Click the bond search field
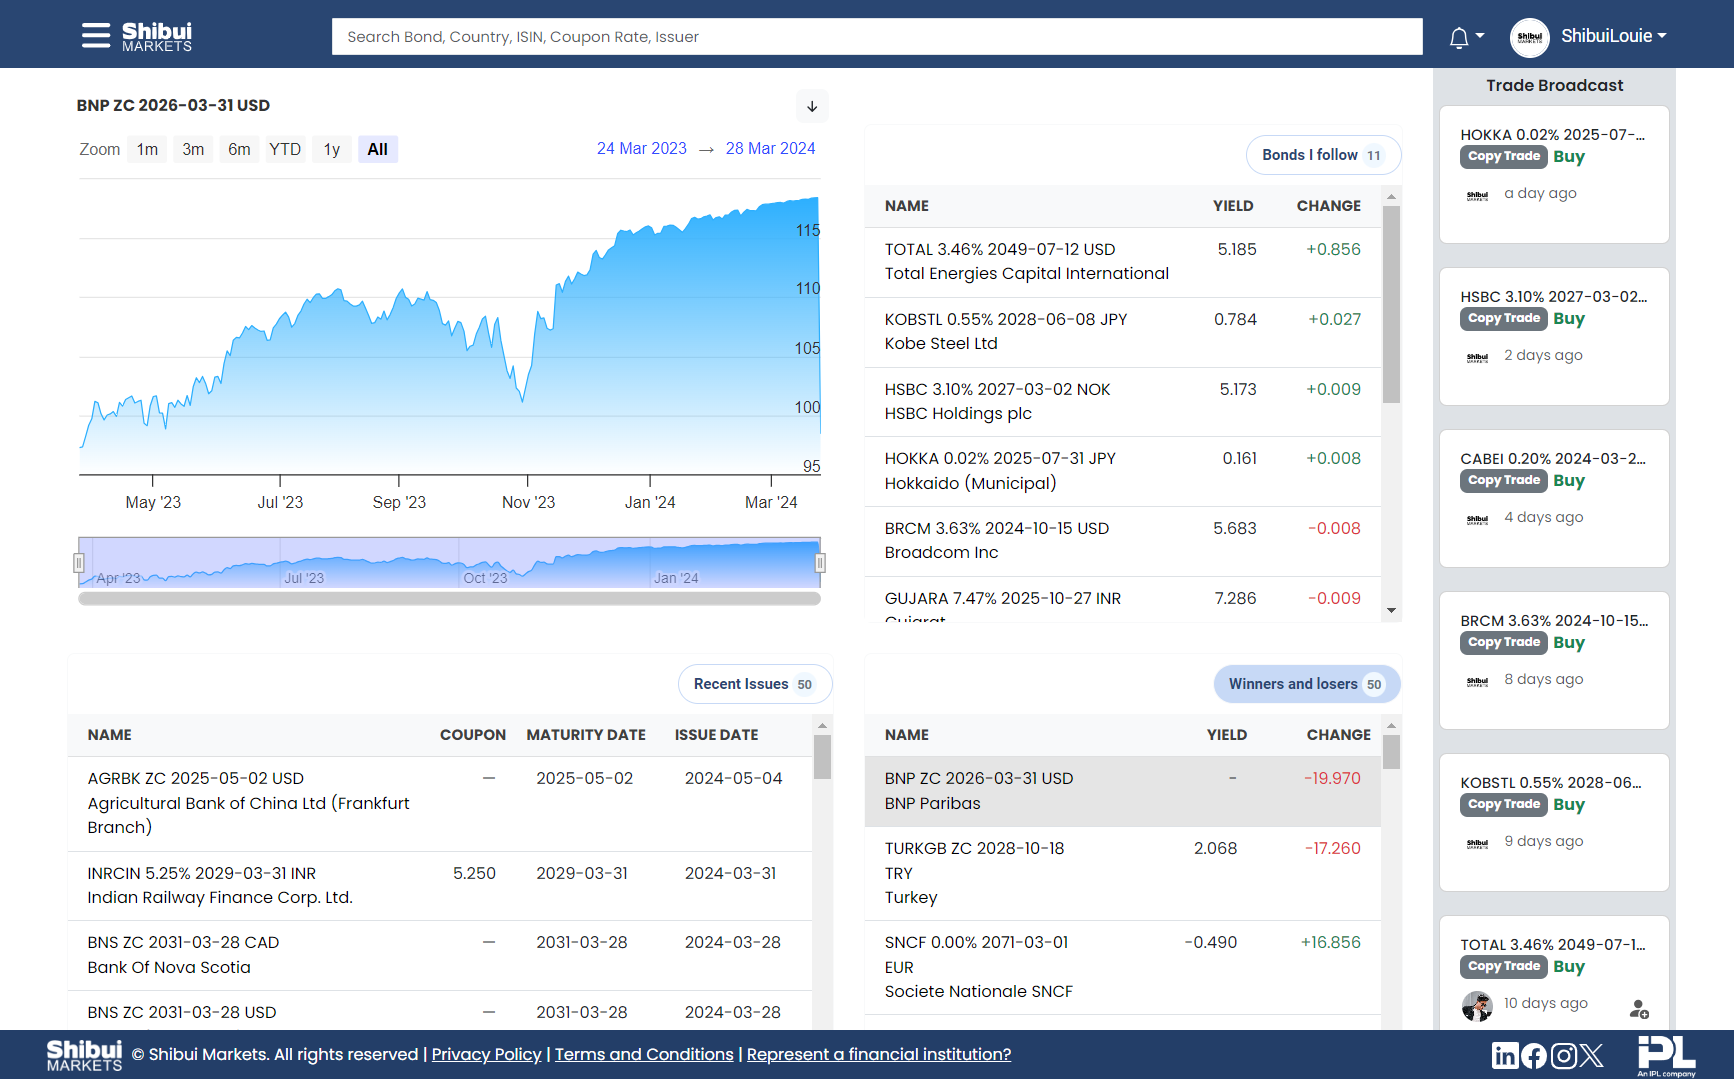The height and width of the screenshot is (1079, 1734). (877, 36)
